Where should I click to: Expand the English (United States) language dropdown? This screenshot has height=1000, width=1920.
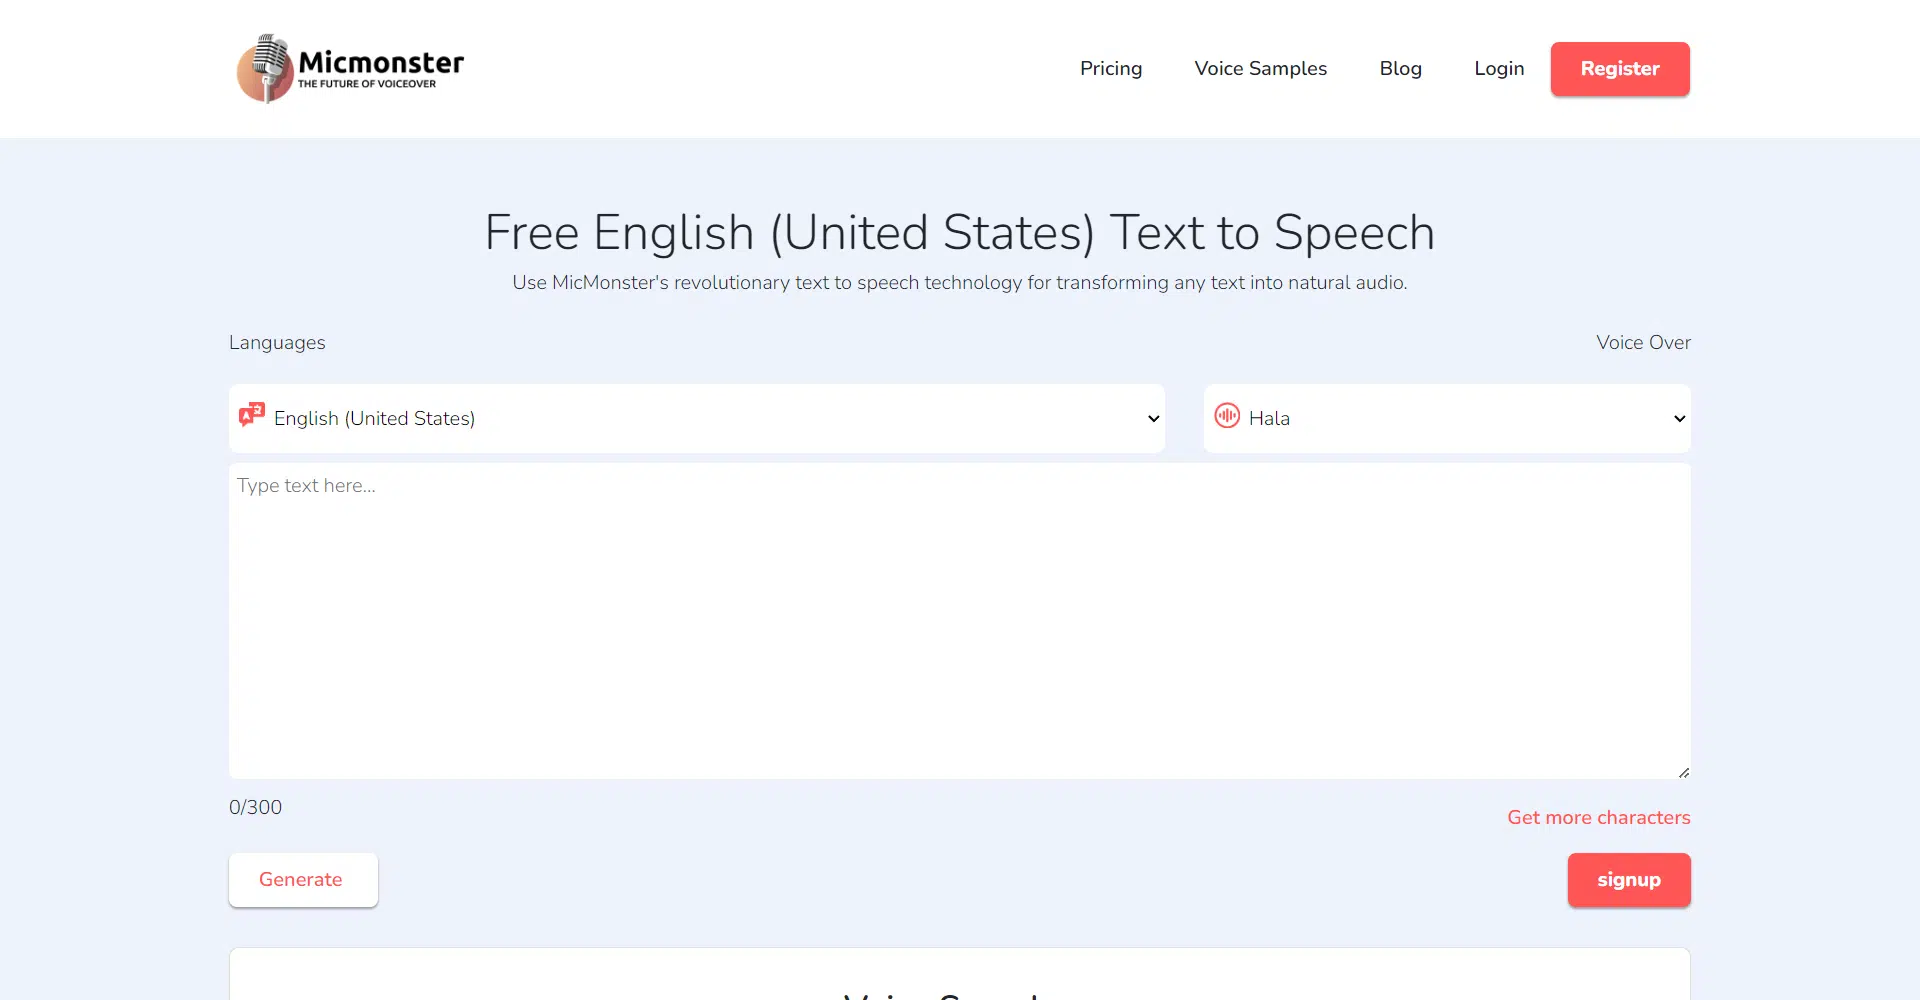696,418
